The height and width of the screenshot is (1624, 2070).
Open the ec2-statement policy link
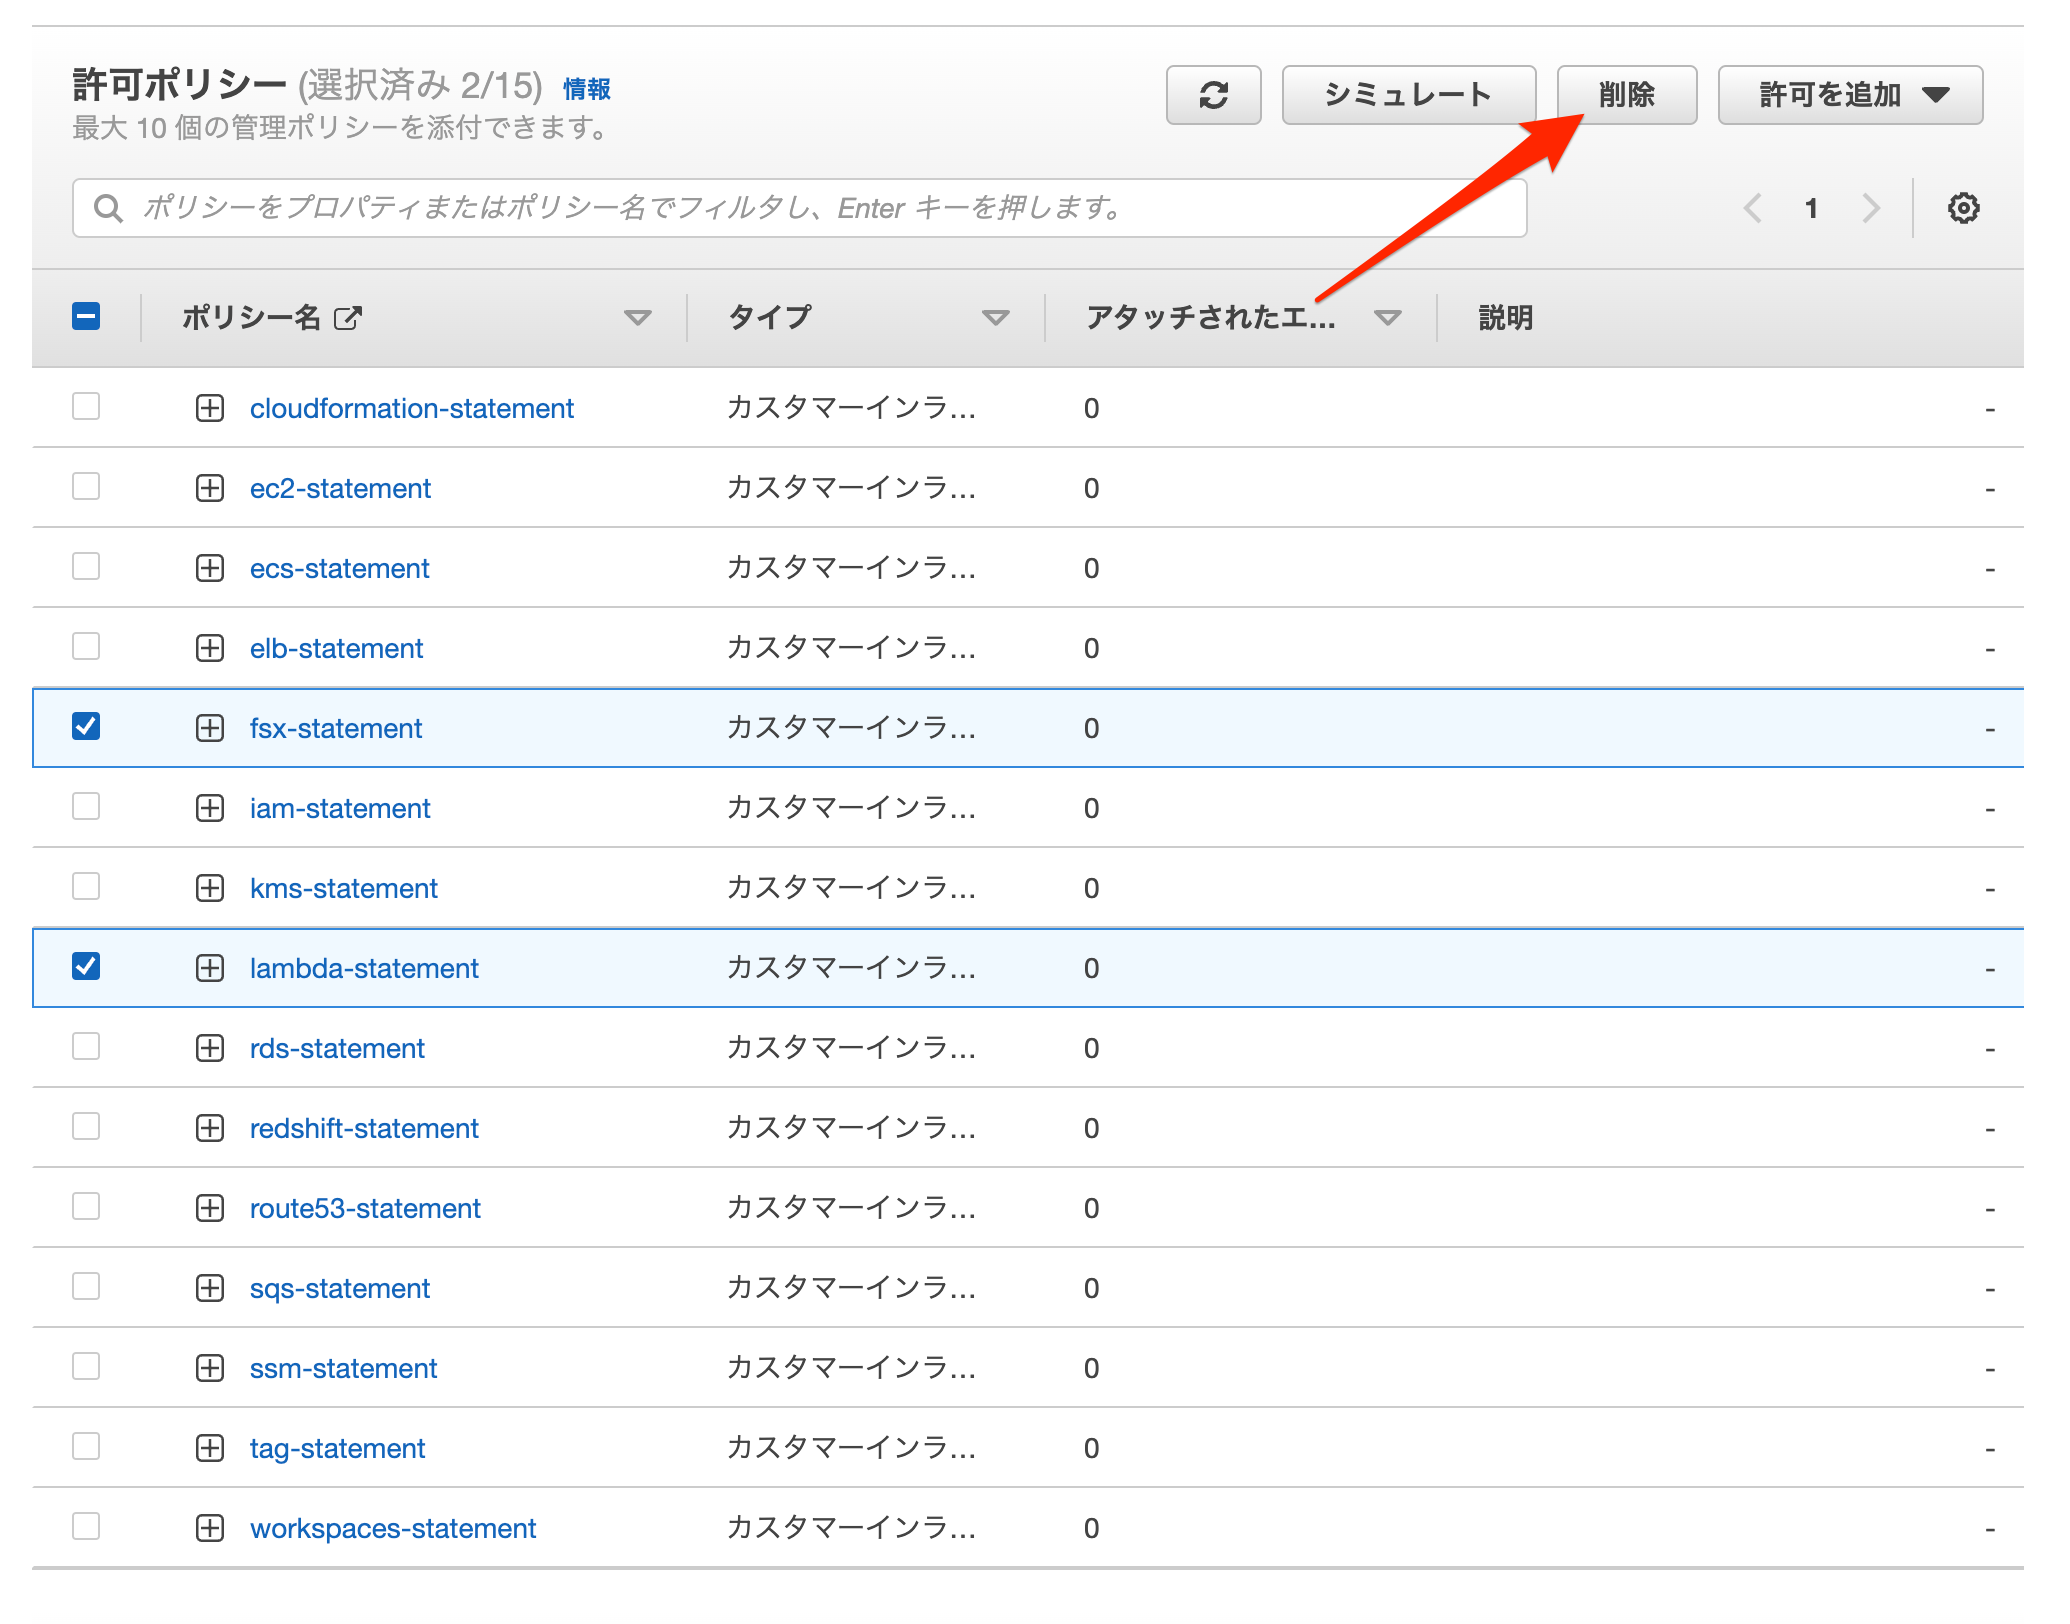point(340,488)
